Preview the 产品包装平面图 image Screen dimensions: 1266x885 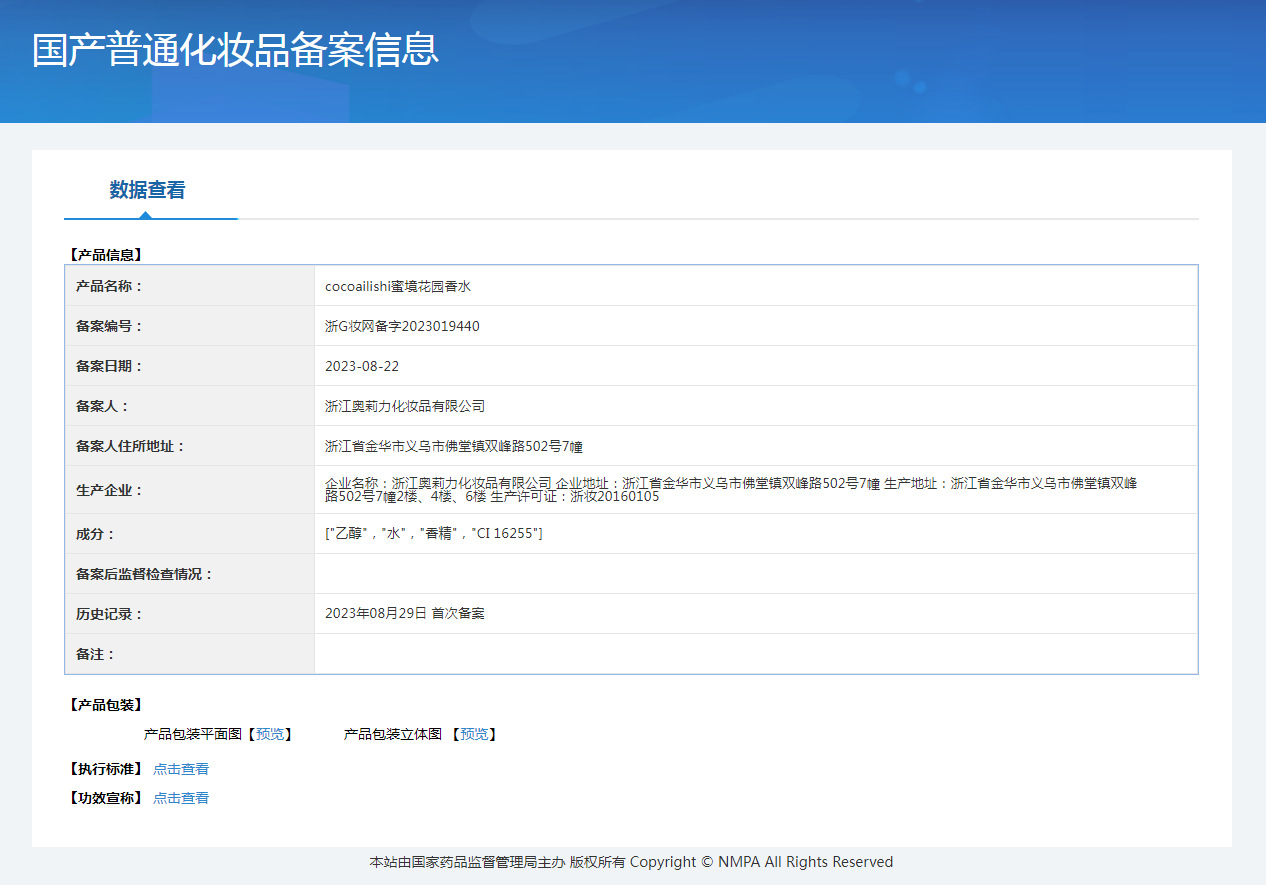point(270,734)
